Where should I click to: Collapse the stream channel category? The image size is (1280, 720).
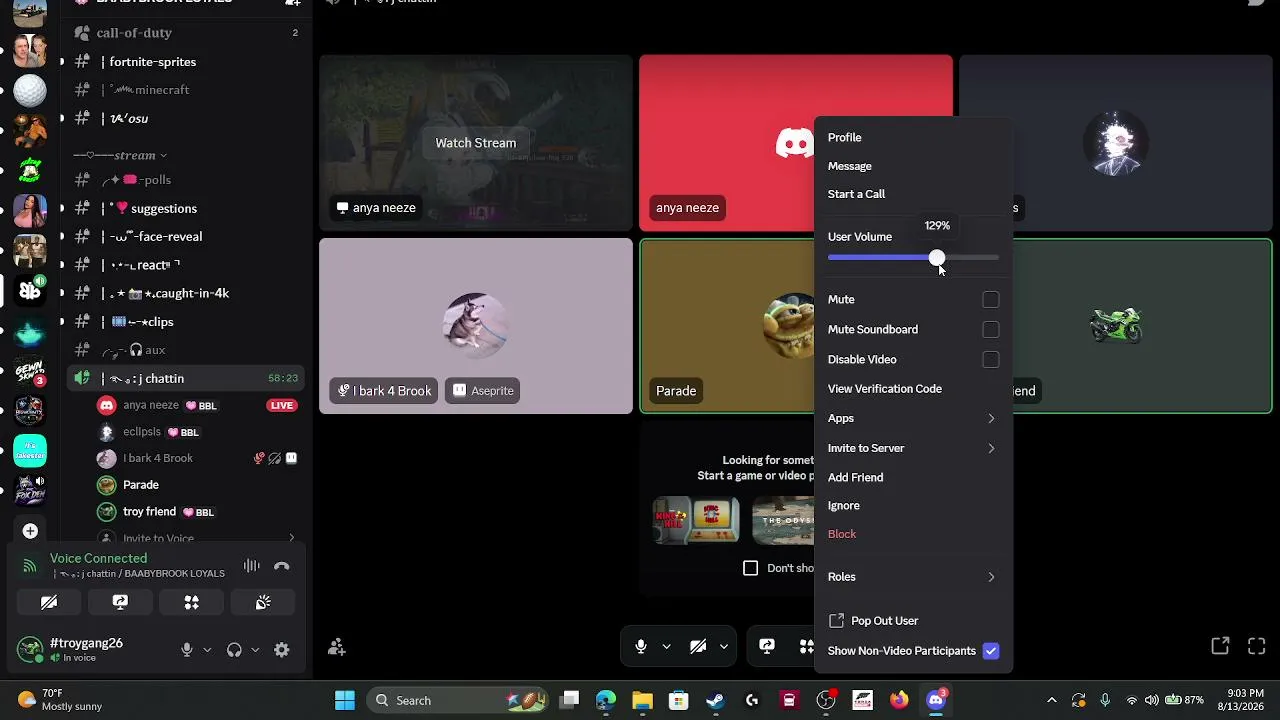click(120, 155)
